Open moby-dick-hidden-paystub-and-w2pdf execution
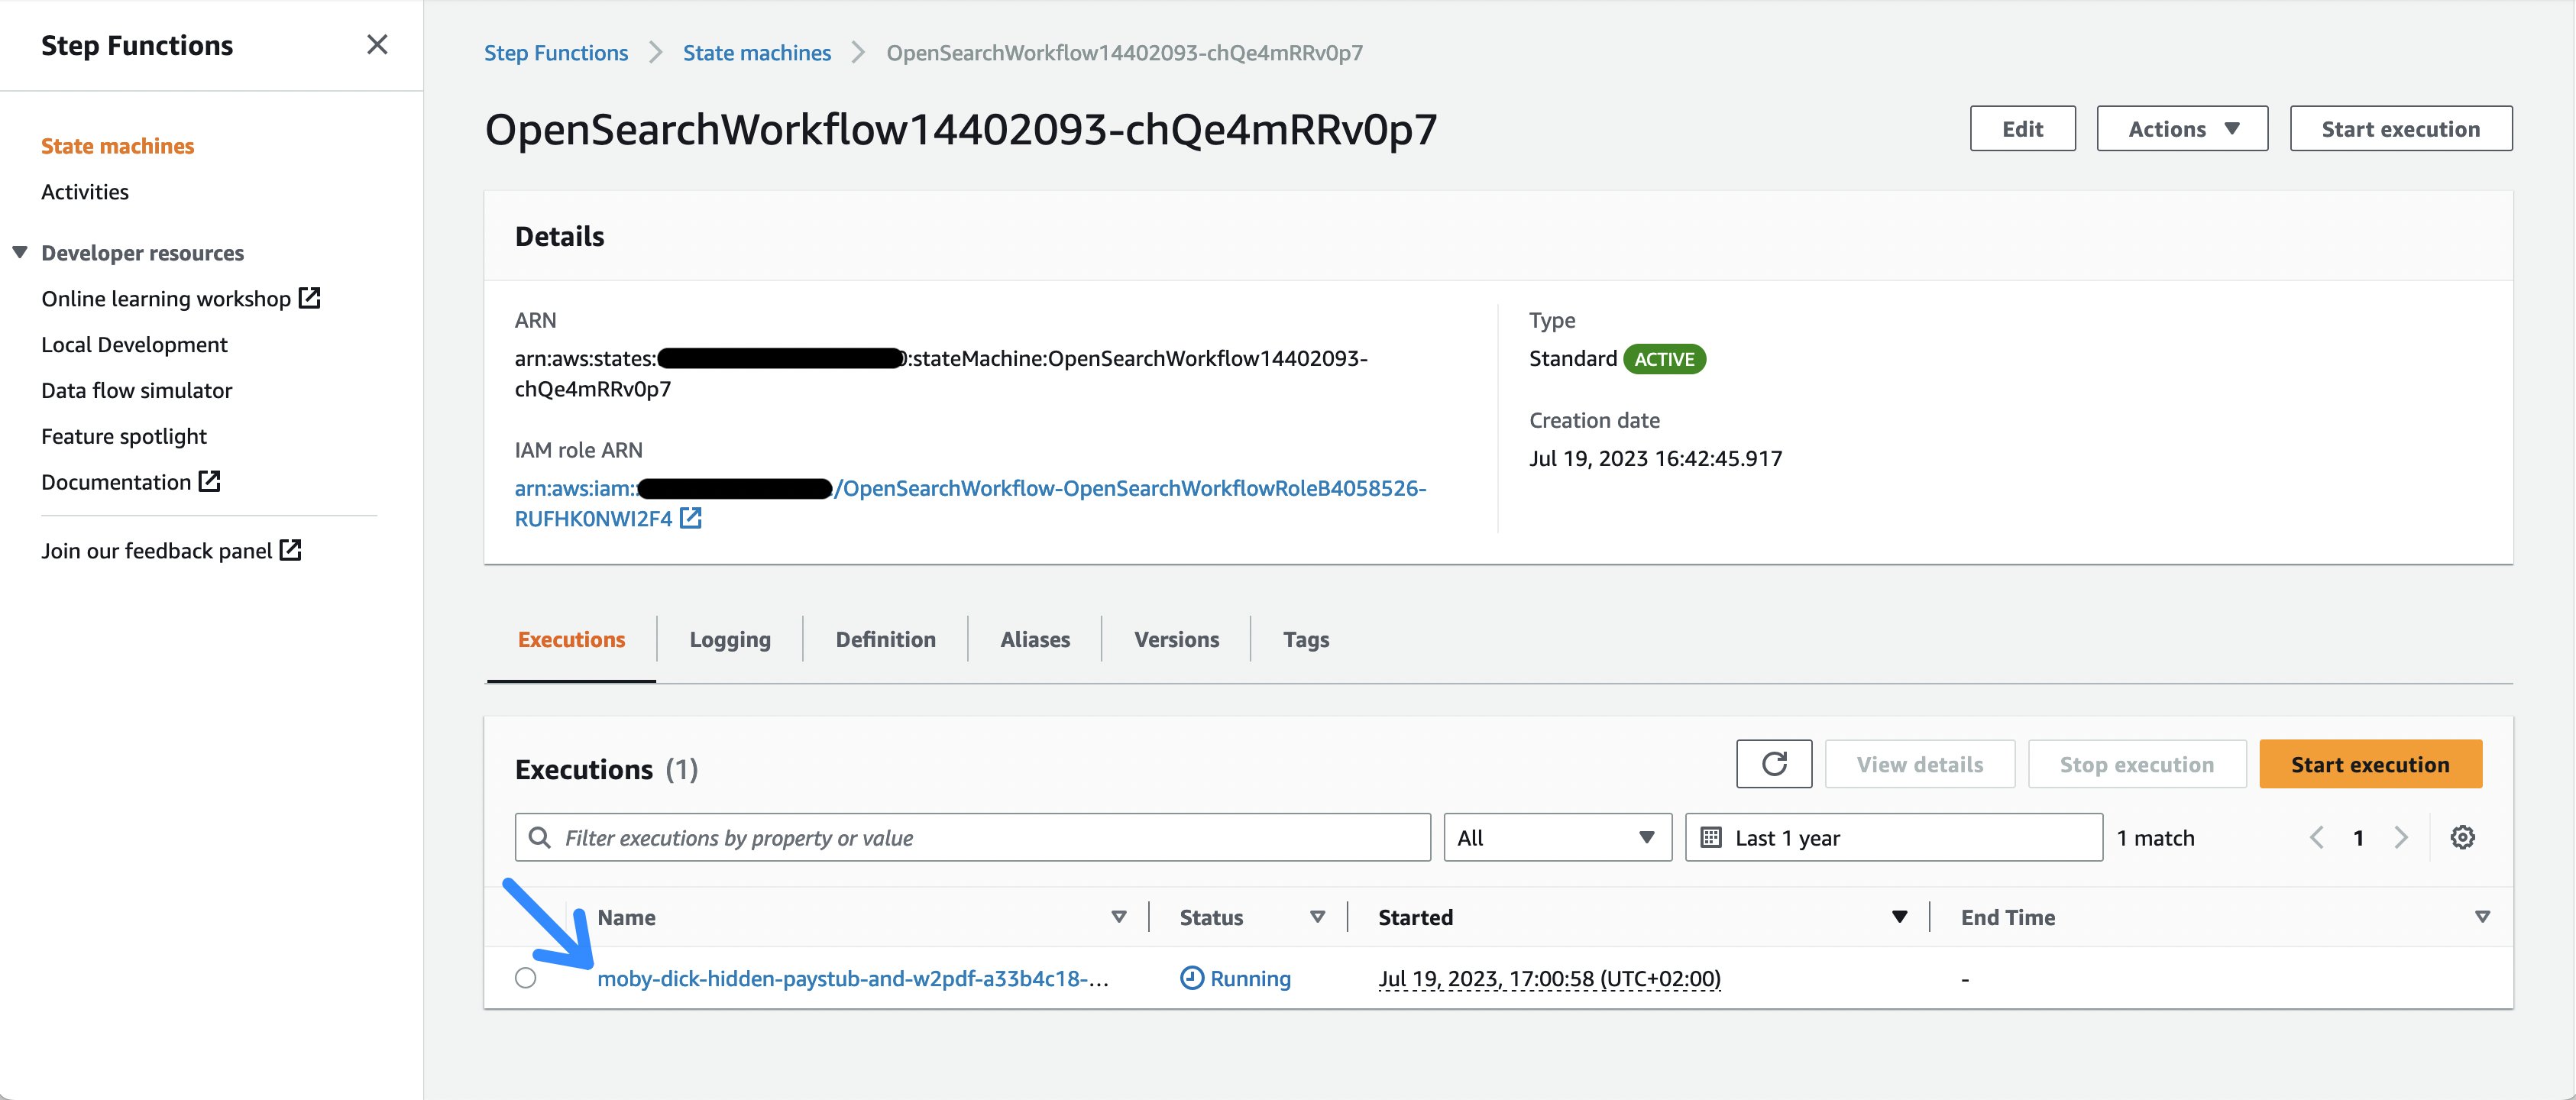The image size is (2576, 1100). [x=852, y=979]
